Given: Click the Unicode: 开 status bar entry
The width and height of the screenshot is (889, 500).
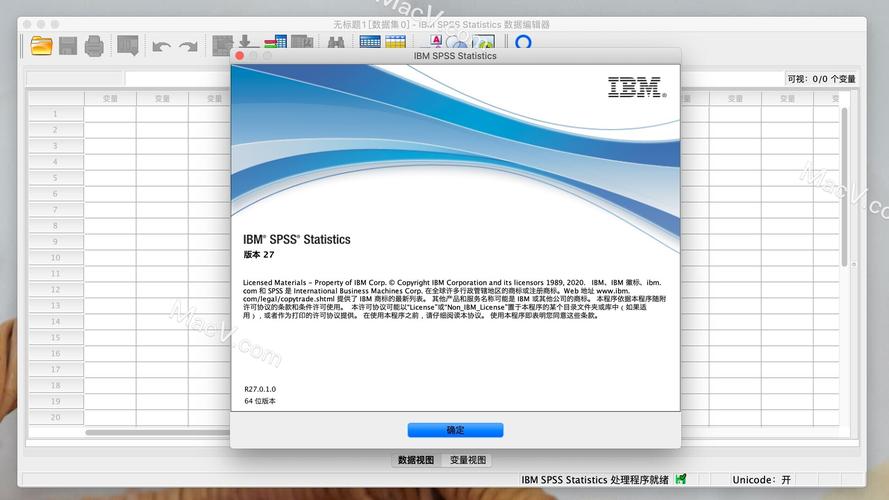Looking at the screenshot, I should [761, 480].
